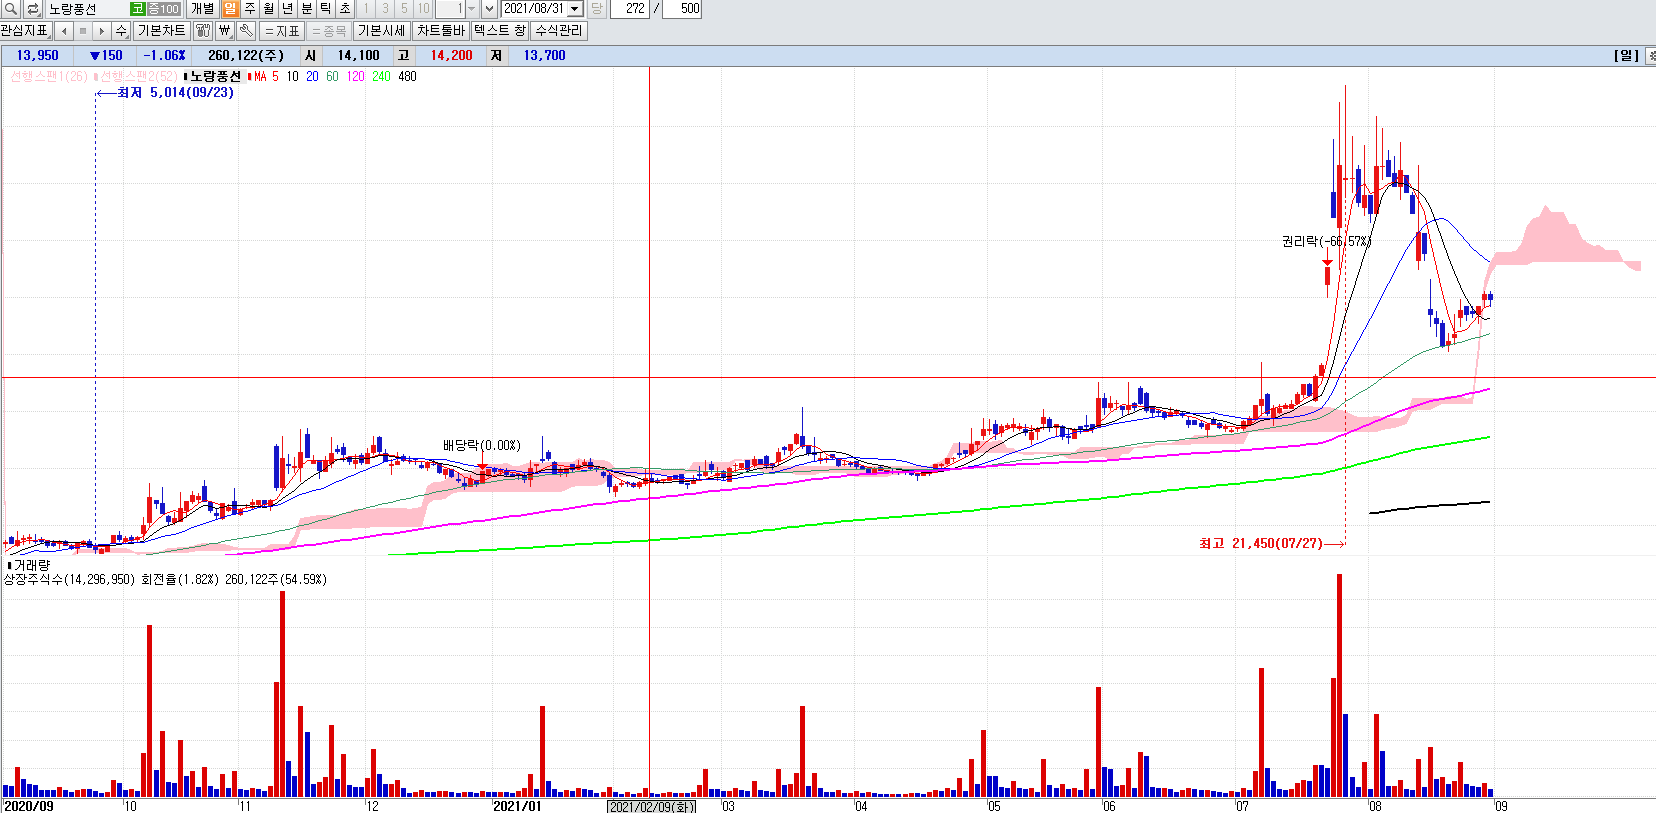Open 기본시세 basic quotes
The image size is (1656, 813).
pos(382,31)
